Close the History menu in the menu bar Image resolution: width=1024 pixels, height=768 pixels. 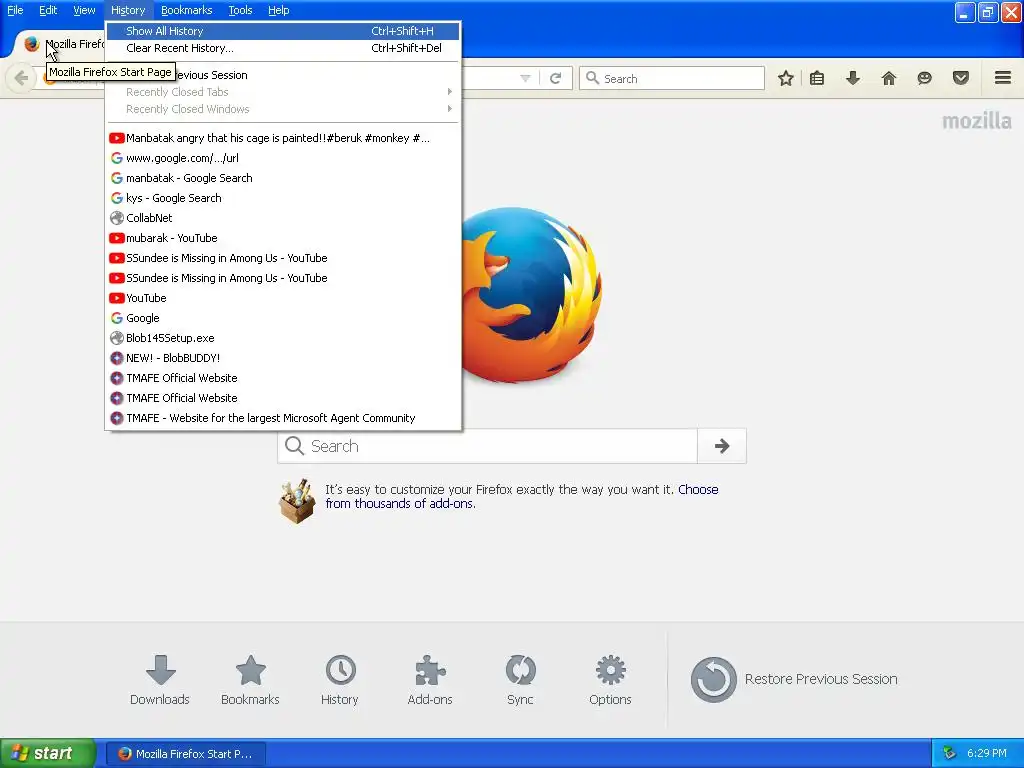(128, 10)
